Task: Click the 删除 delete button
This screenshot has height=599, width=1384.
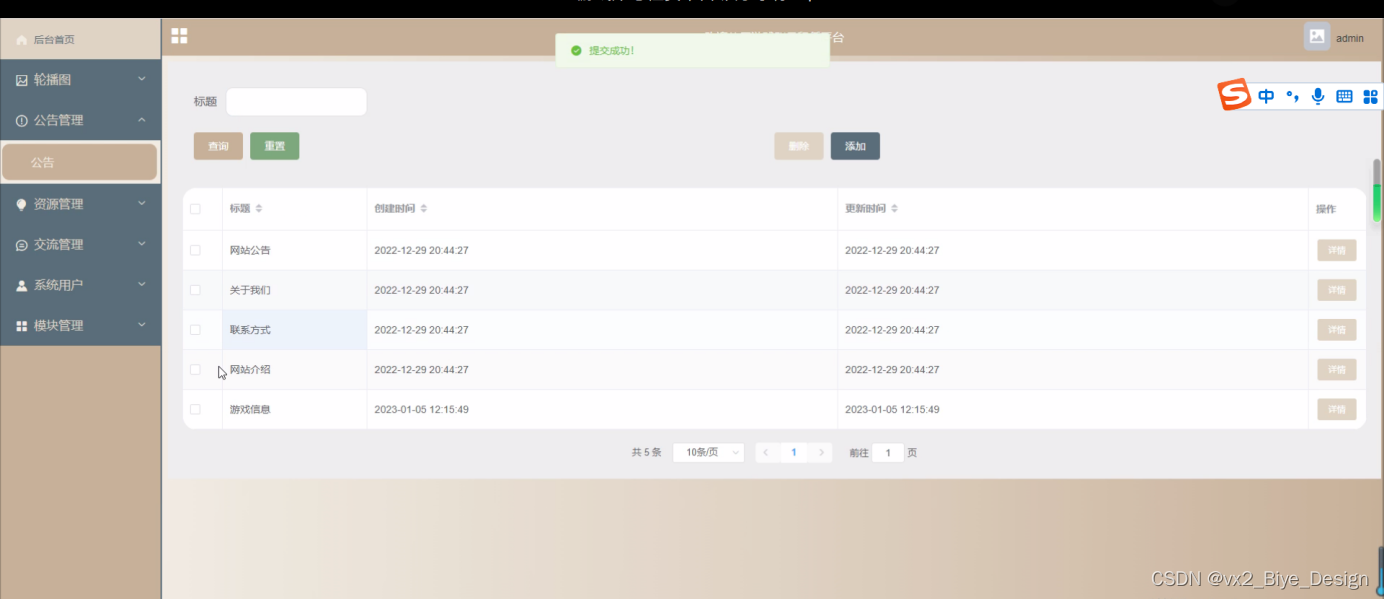Action: point(798,146)
